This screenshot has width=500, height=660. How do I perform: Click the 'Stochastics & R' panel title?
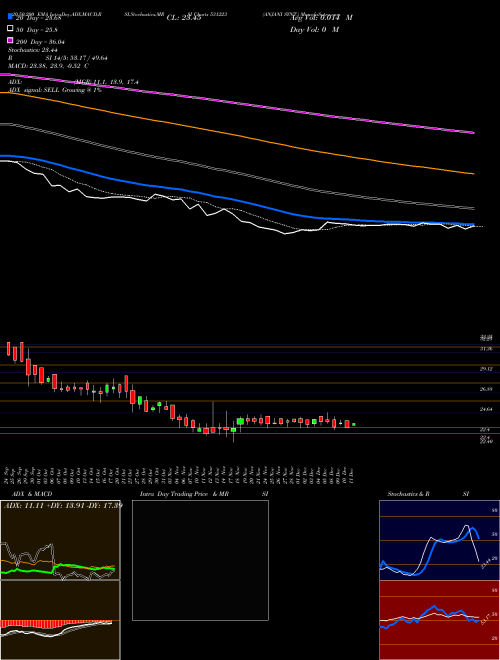tap(409, 494)
